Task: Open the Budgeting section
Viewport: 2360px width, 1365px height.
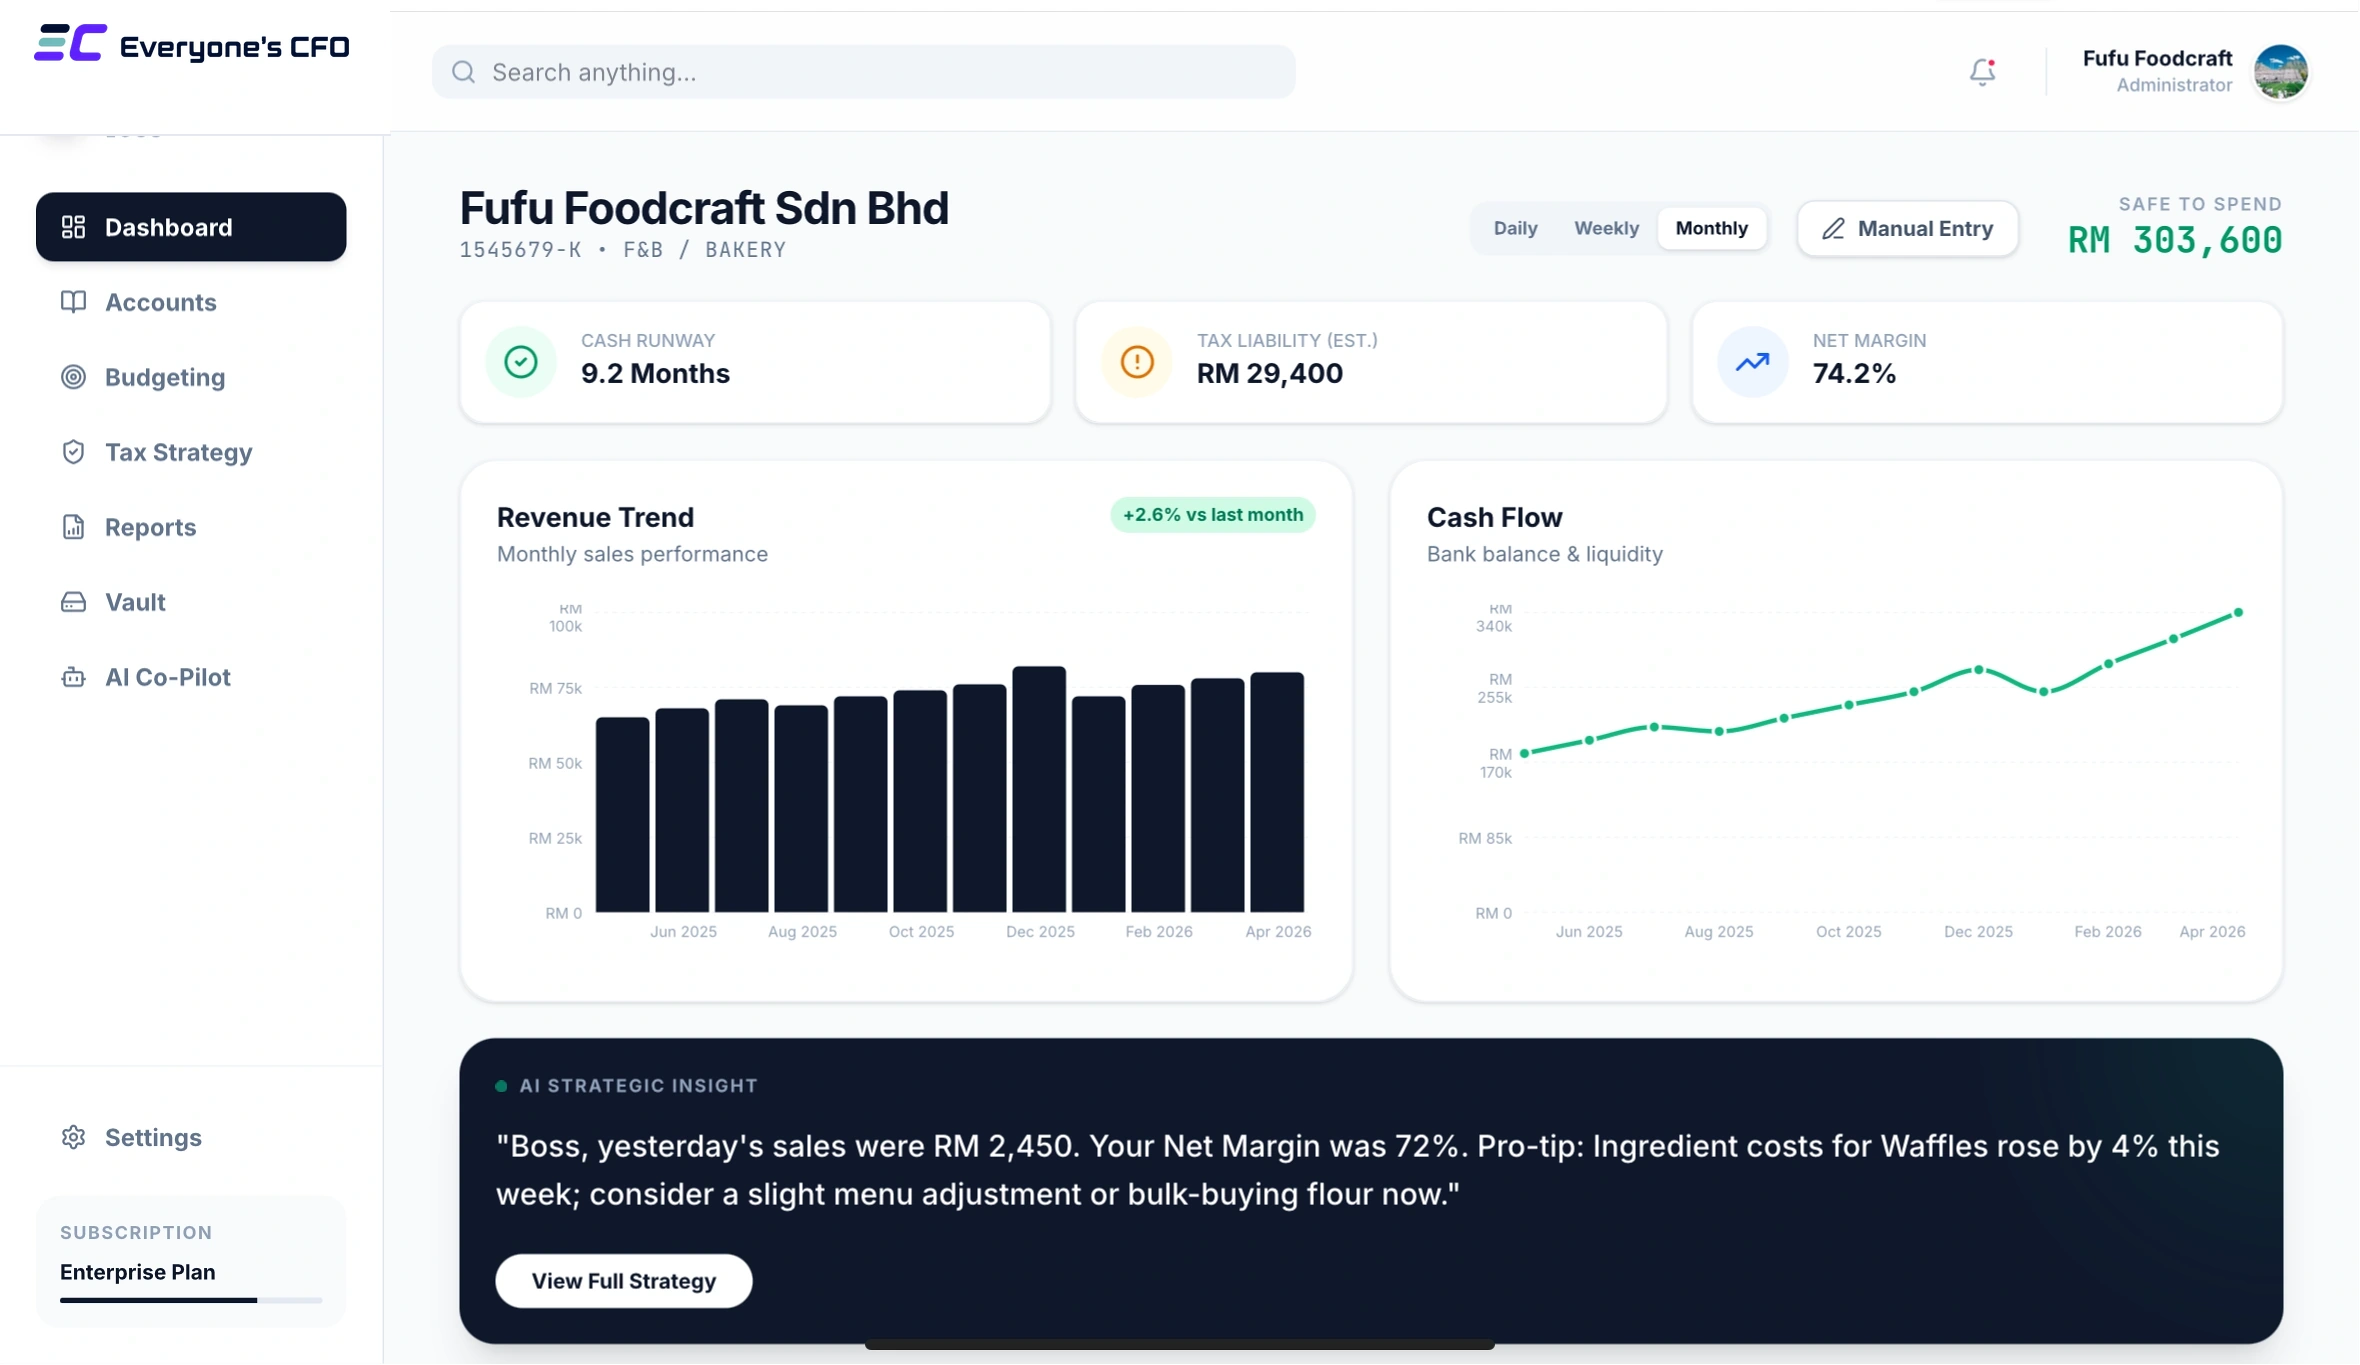Action: click(x=191, y=377)
